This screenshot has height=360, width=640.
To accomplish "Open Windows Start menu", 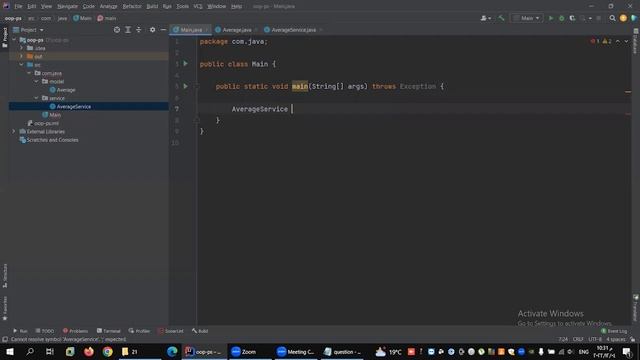I will pyautogui.click(x=9, y=351).
